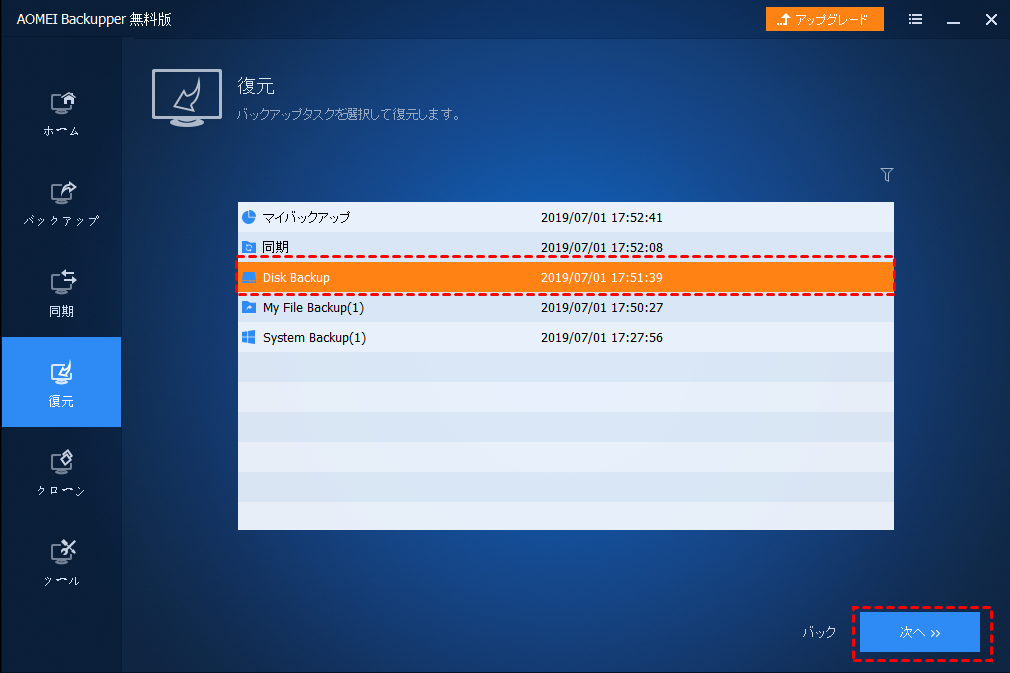Screen dimensions: 1010x673
Task: Click the timestamp 2019/07/01 17:50:27
Action: pos(602,308)
